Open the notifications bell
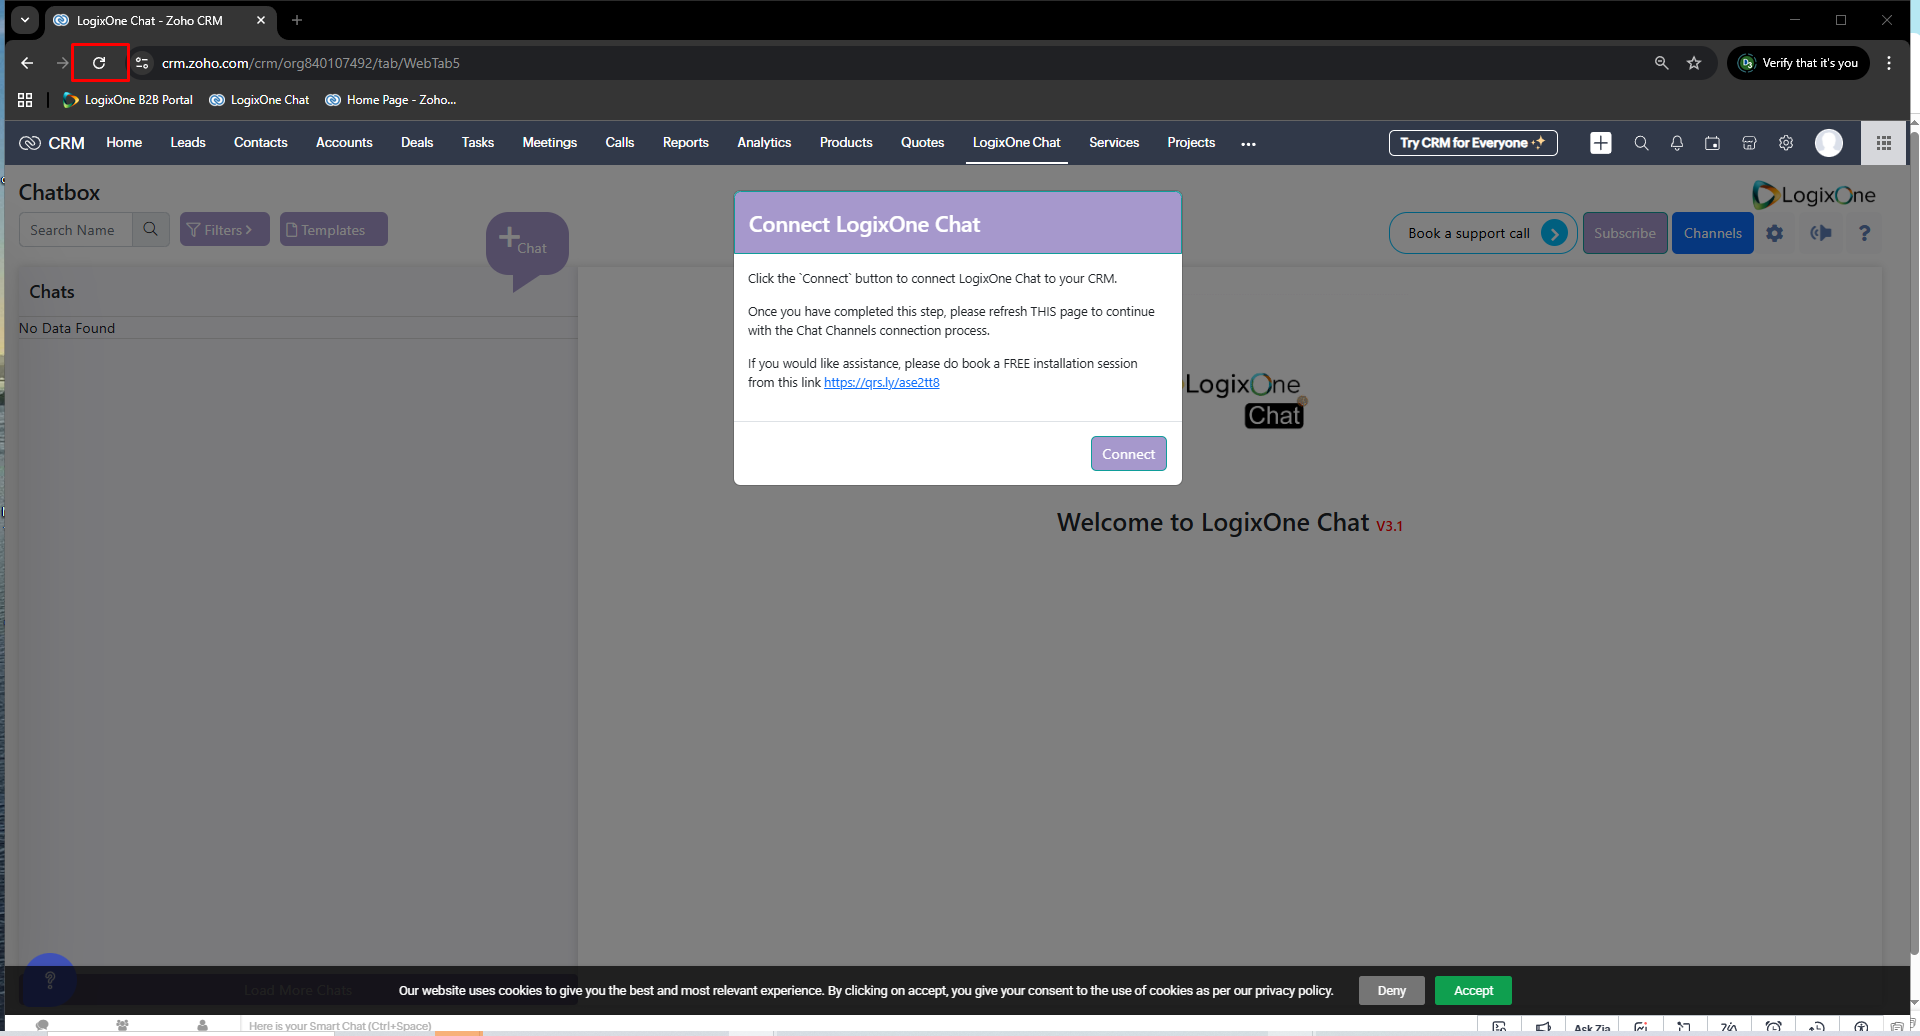The height and width of the screenshot is (1036, 1920). click(x=1677, y=143)
